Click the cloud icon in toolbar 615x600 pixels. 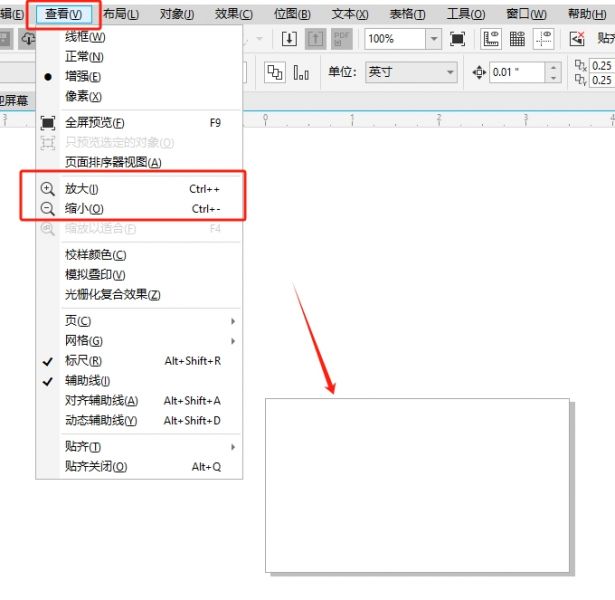pyautogui.click(x=27, y=39)
